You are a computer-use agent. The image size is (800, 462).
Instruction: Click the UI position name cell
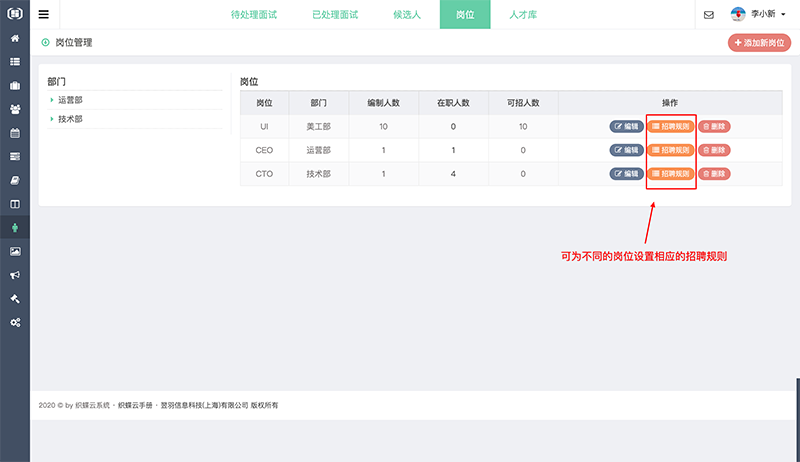(264, 126)
